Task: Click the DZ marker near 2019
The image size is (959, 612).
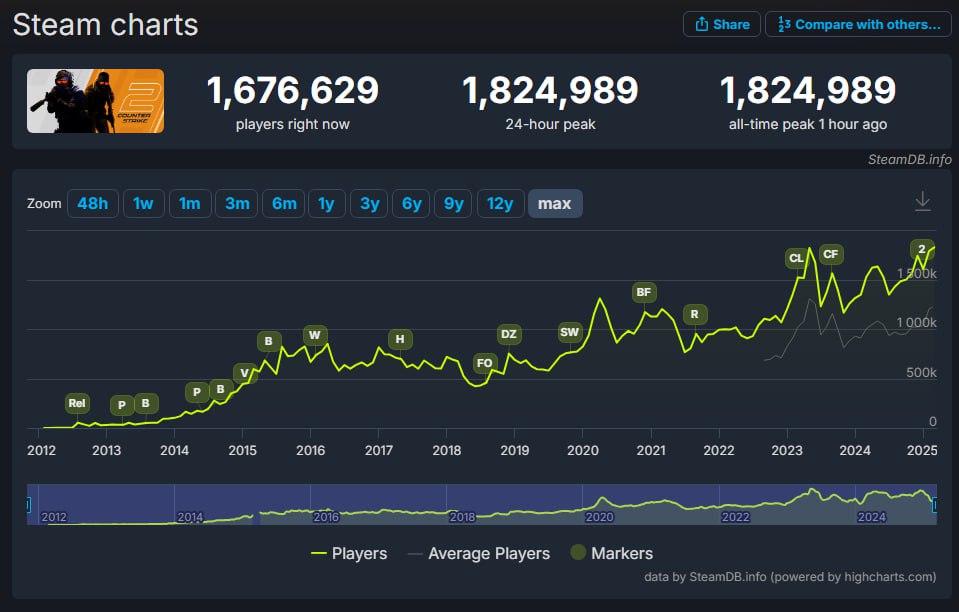Action: coord(509,334)
